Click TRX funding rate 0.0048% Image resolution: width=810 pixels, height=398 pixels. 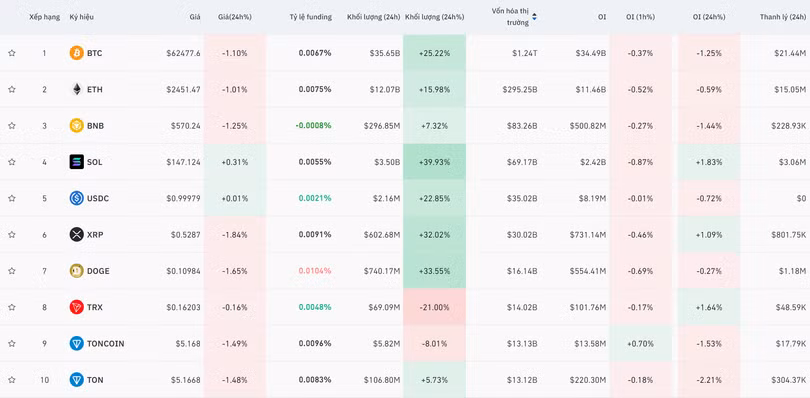point(315,307)
